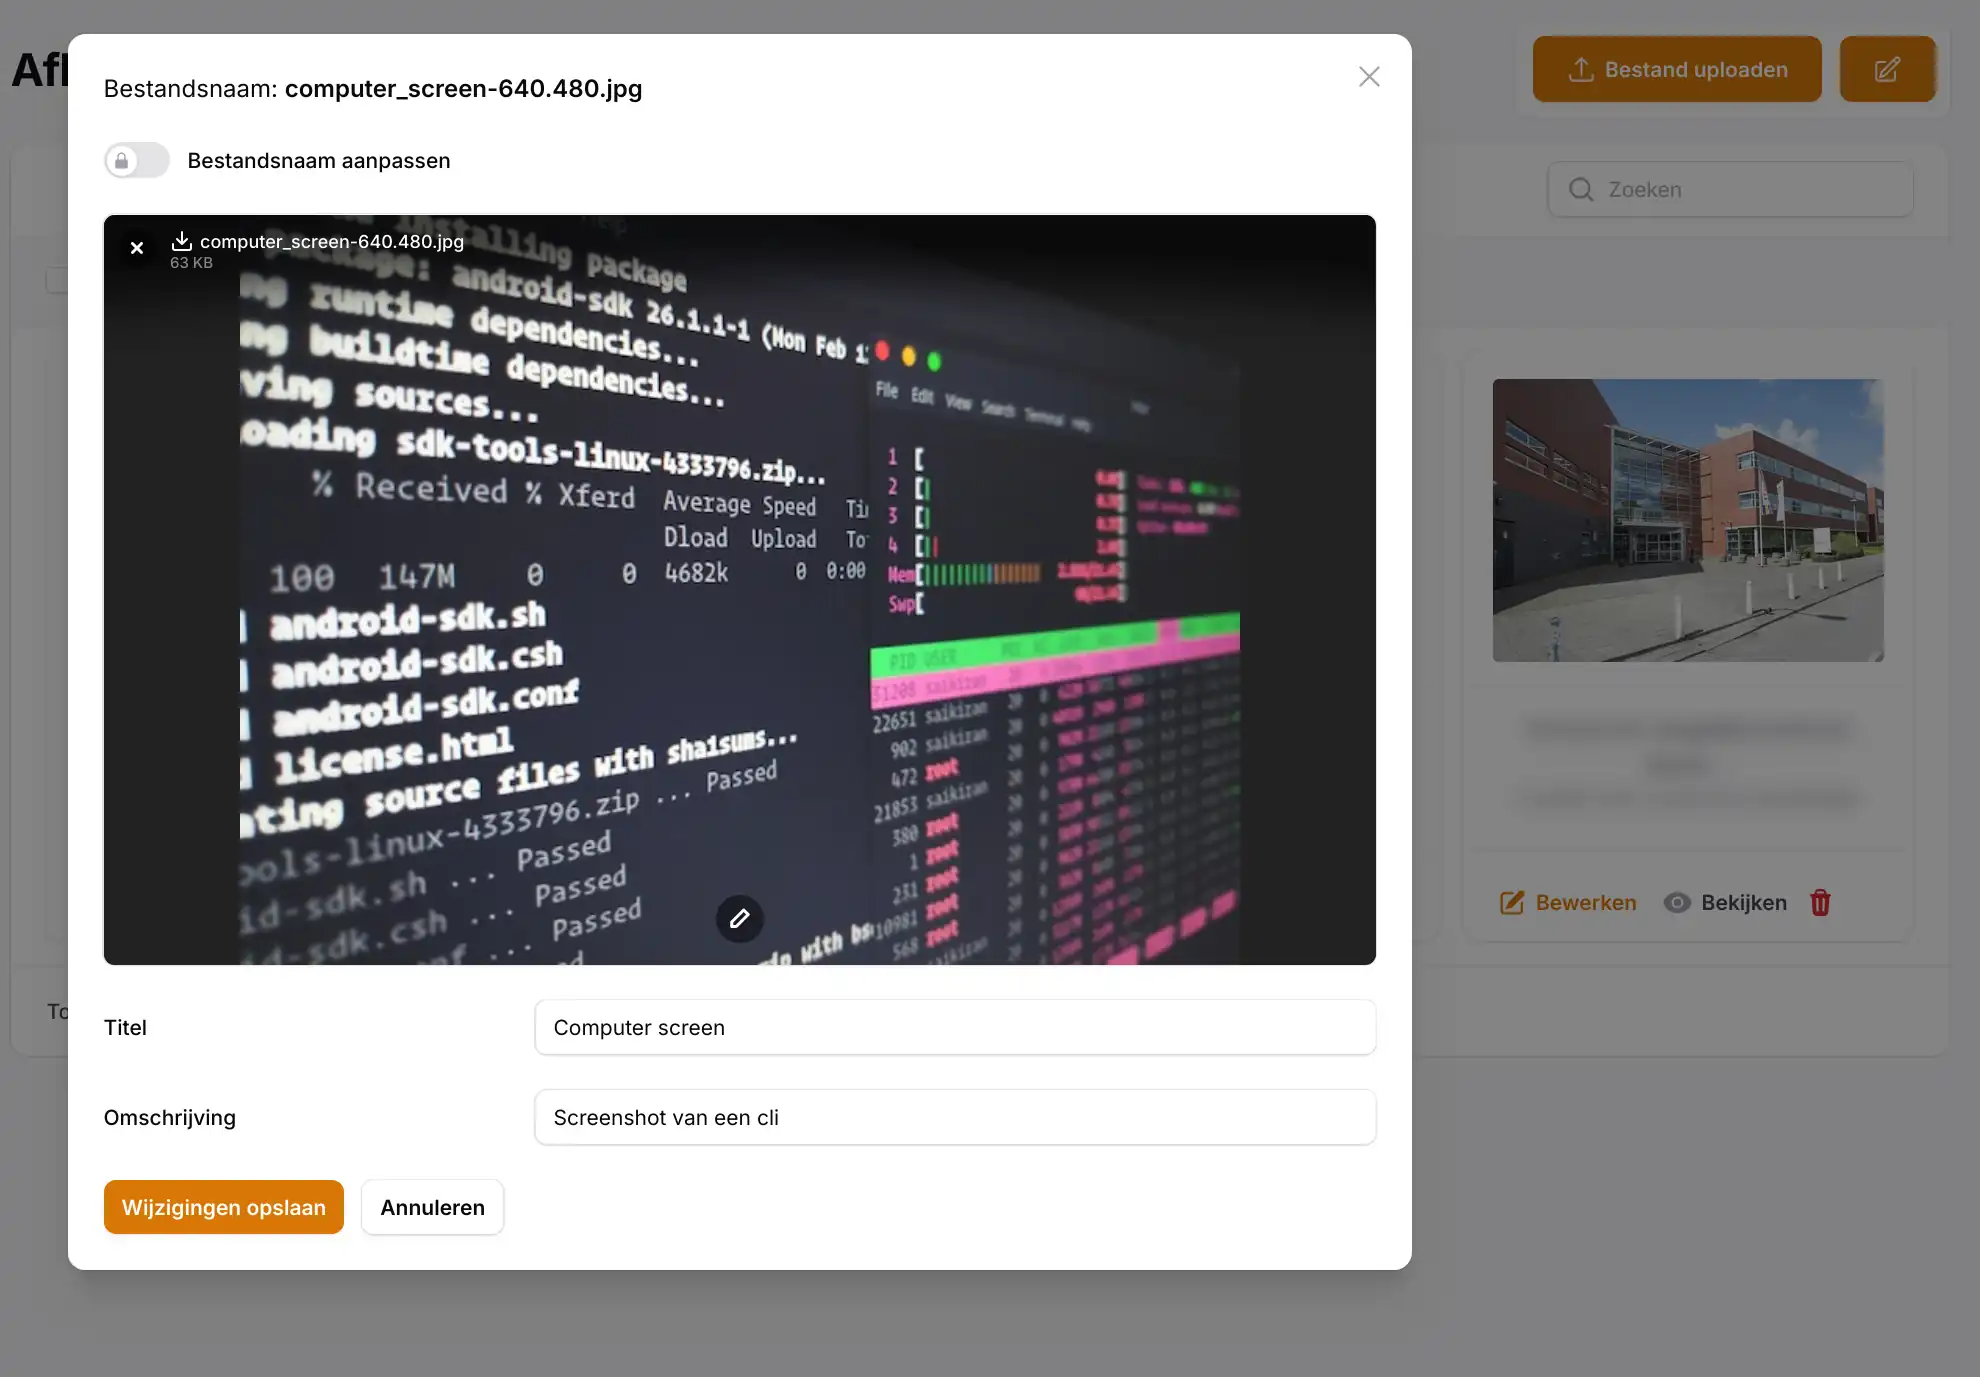This screenshot has width=1980, height=1377.
Task: Remove uploaded file with the X icon
Action: 137,247
